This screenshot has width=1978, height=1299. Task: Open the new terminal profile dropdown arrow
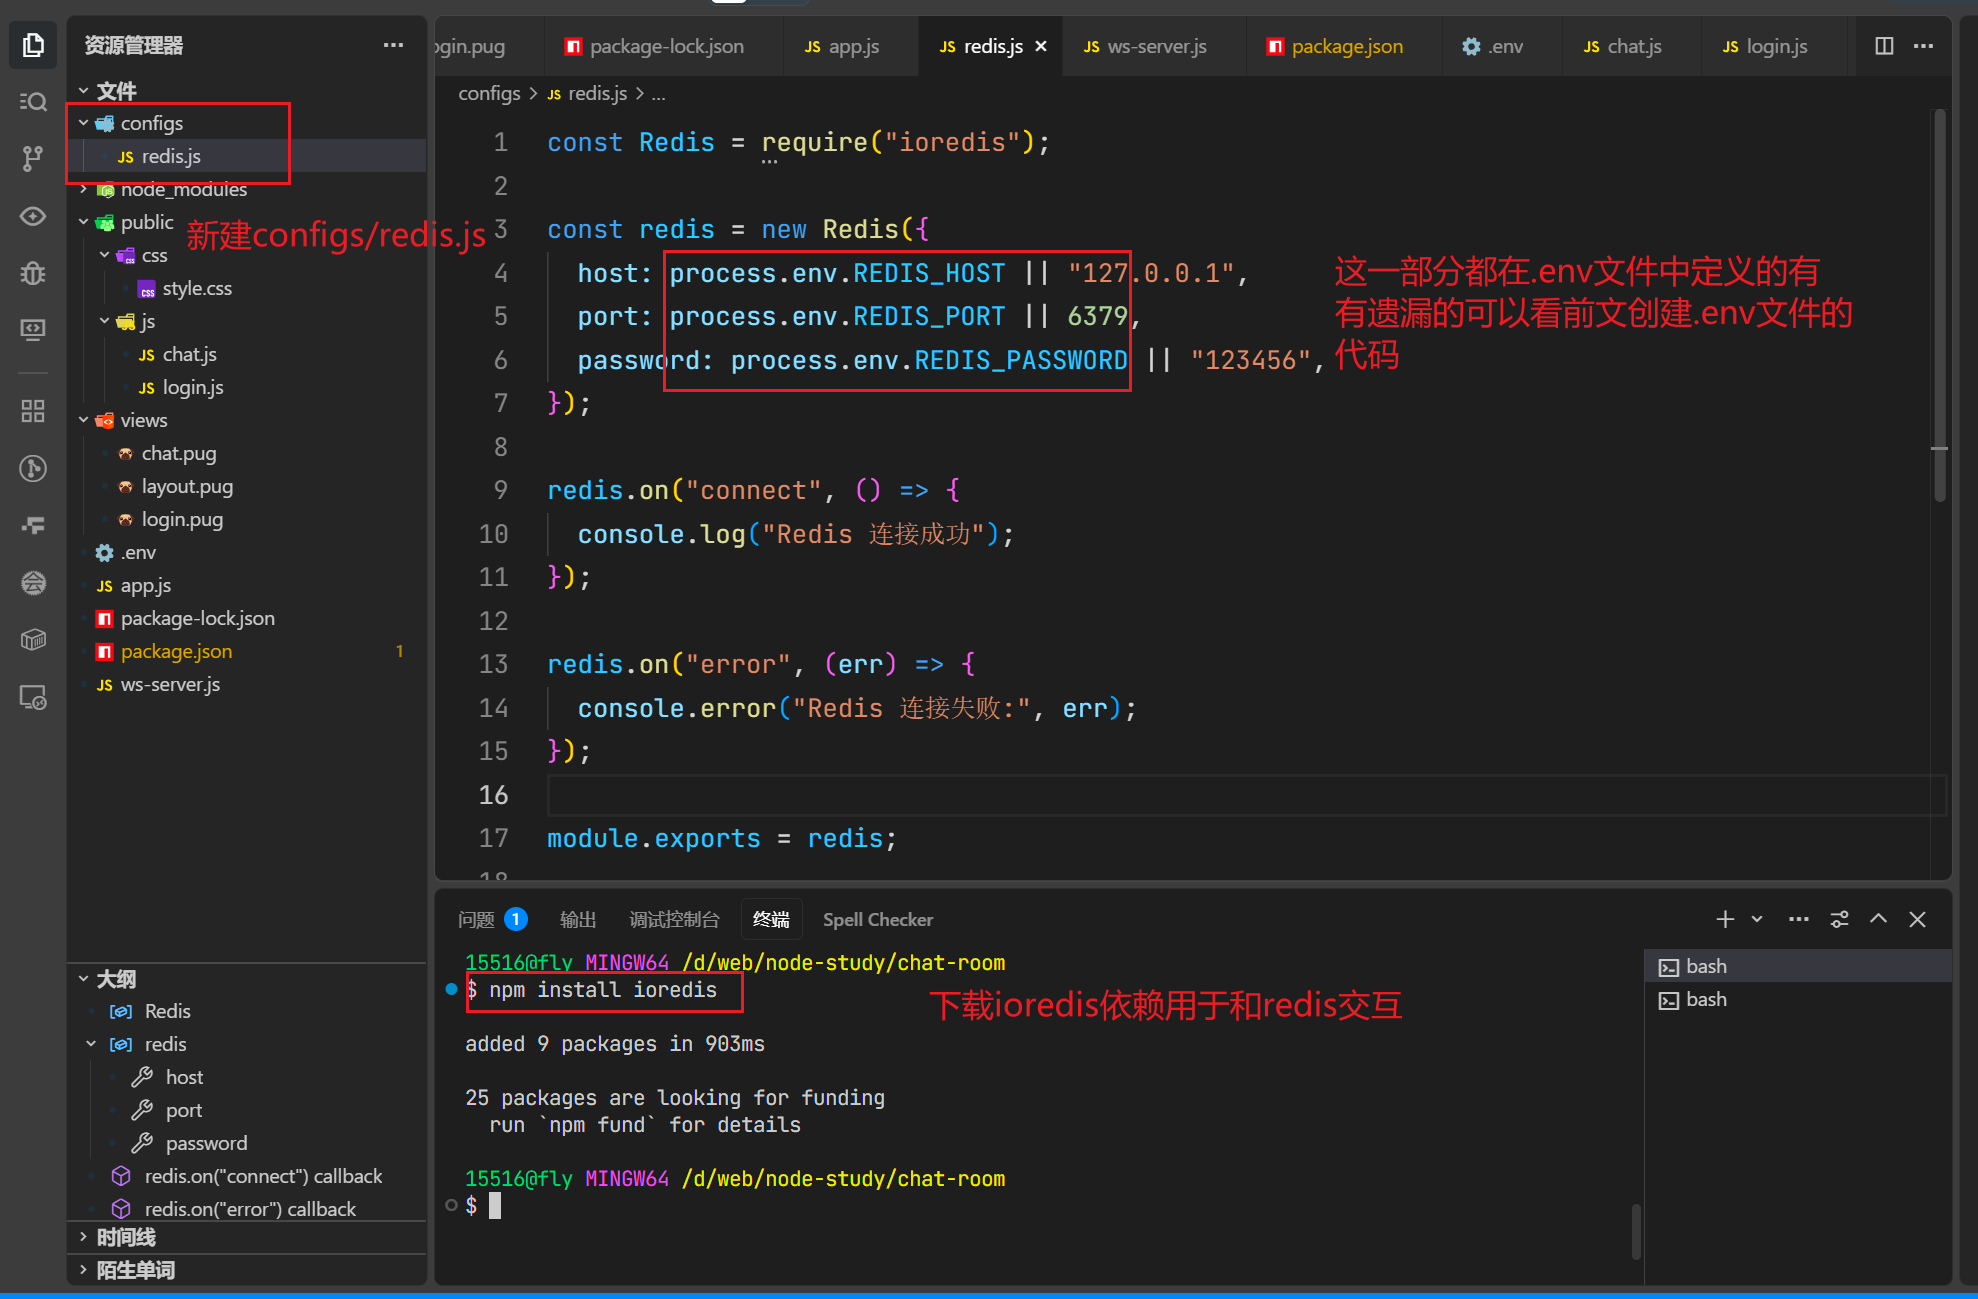1757,919
